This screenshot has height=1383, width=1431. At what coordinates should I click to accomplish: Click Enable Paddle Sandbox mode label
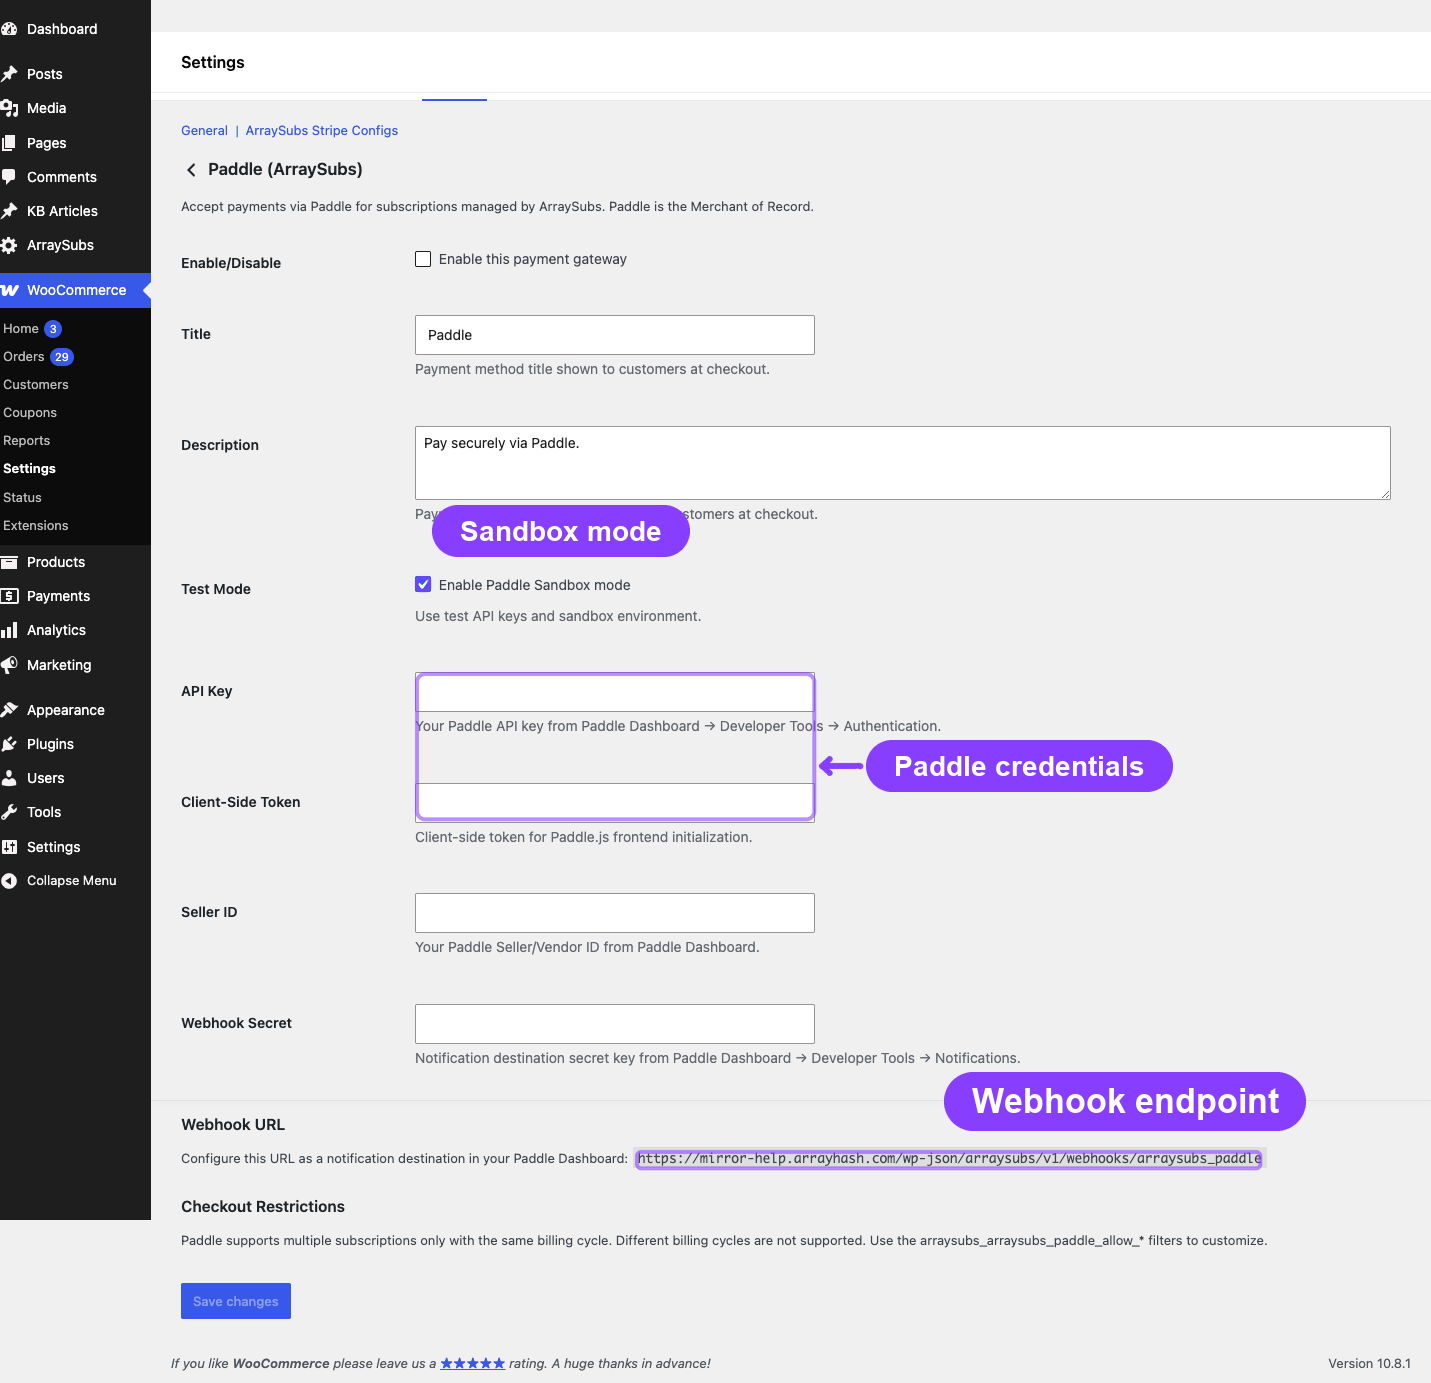coord(535,585)
